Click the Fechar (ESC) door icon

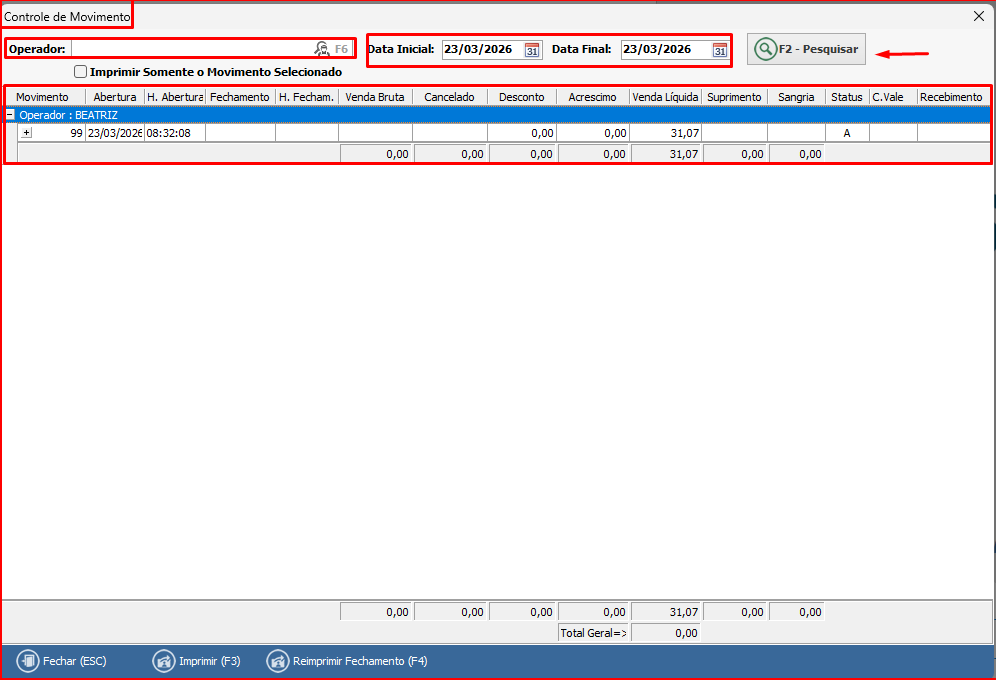click(x=28, y=661)
